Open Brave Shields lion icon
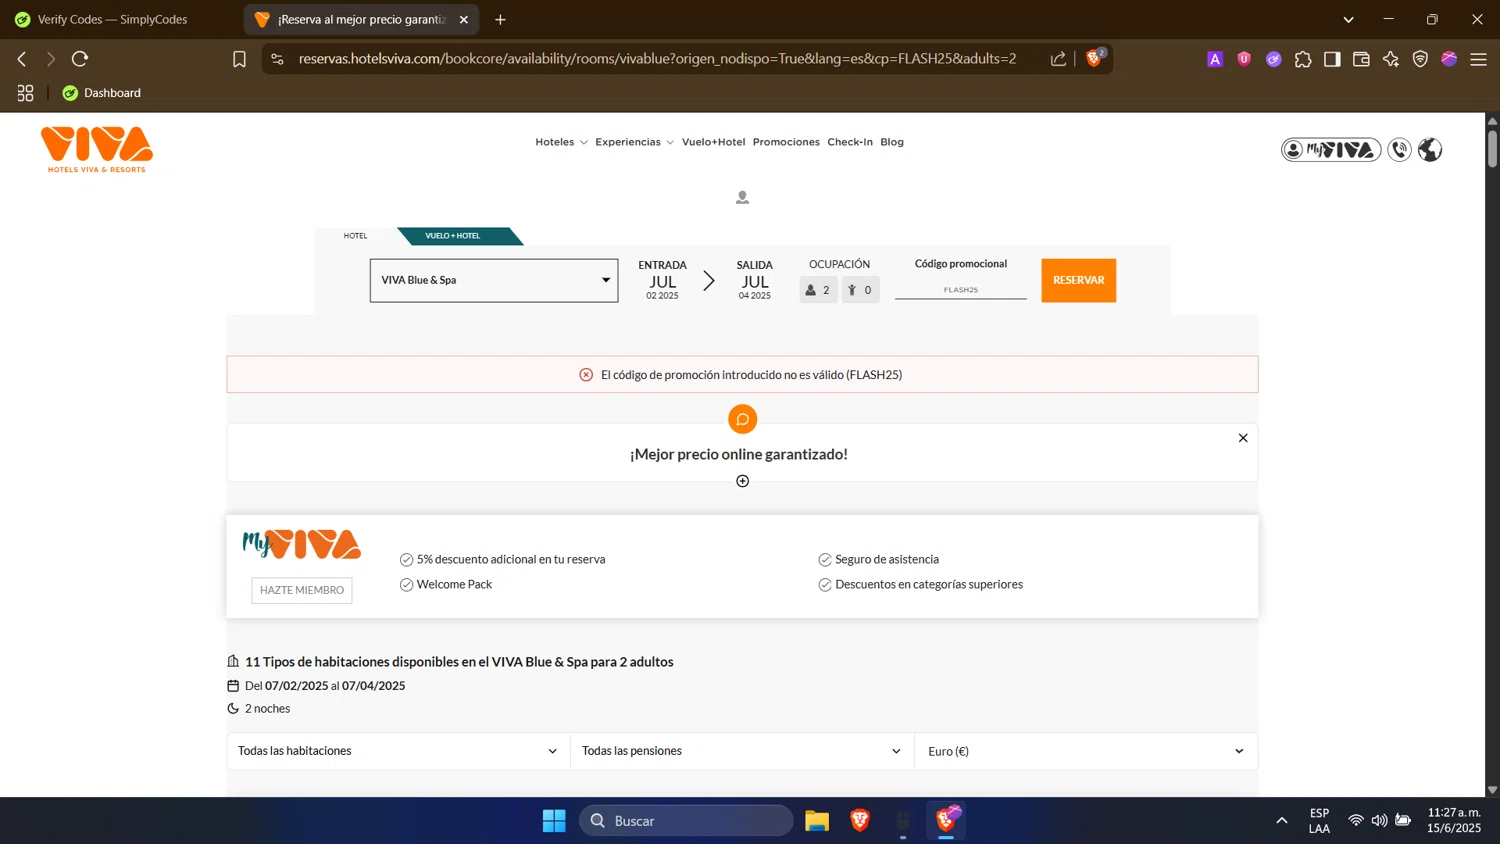1500x844 pixels. coord(1094,58)
